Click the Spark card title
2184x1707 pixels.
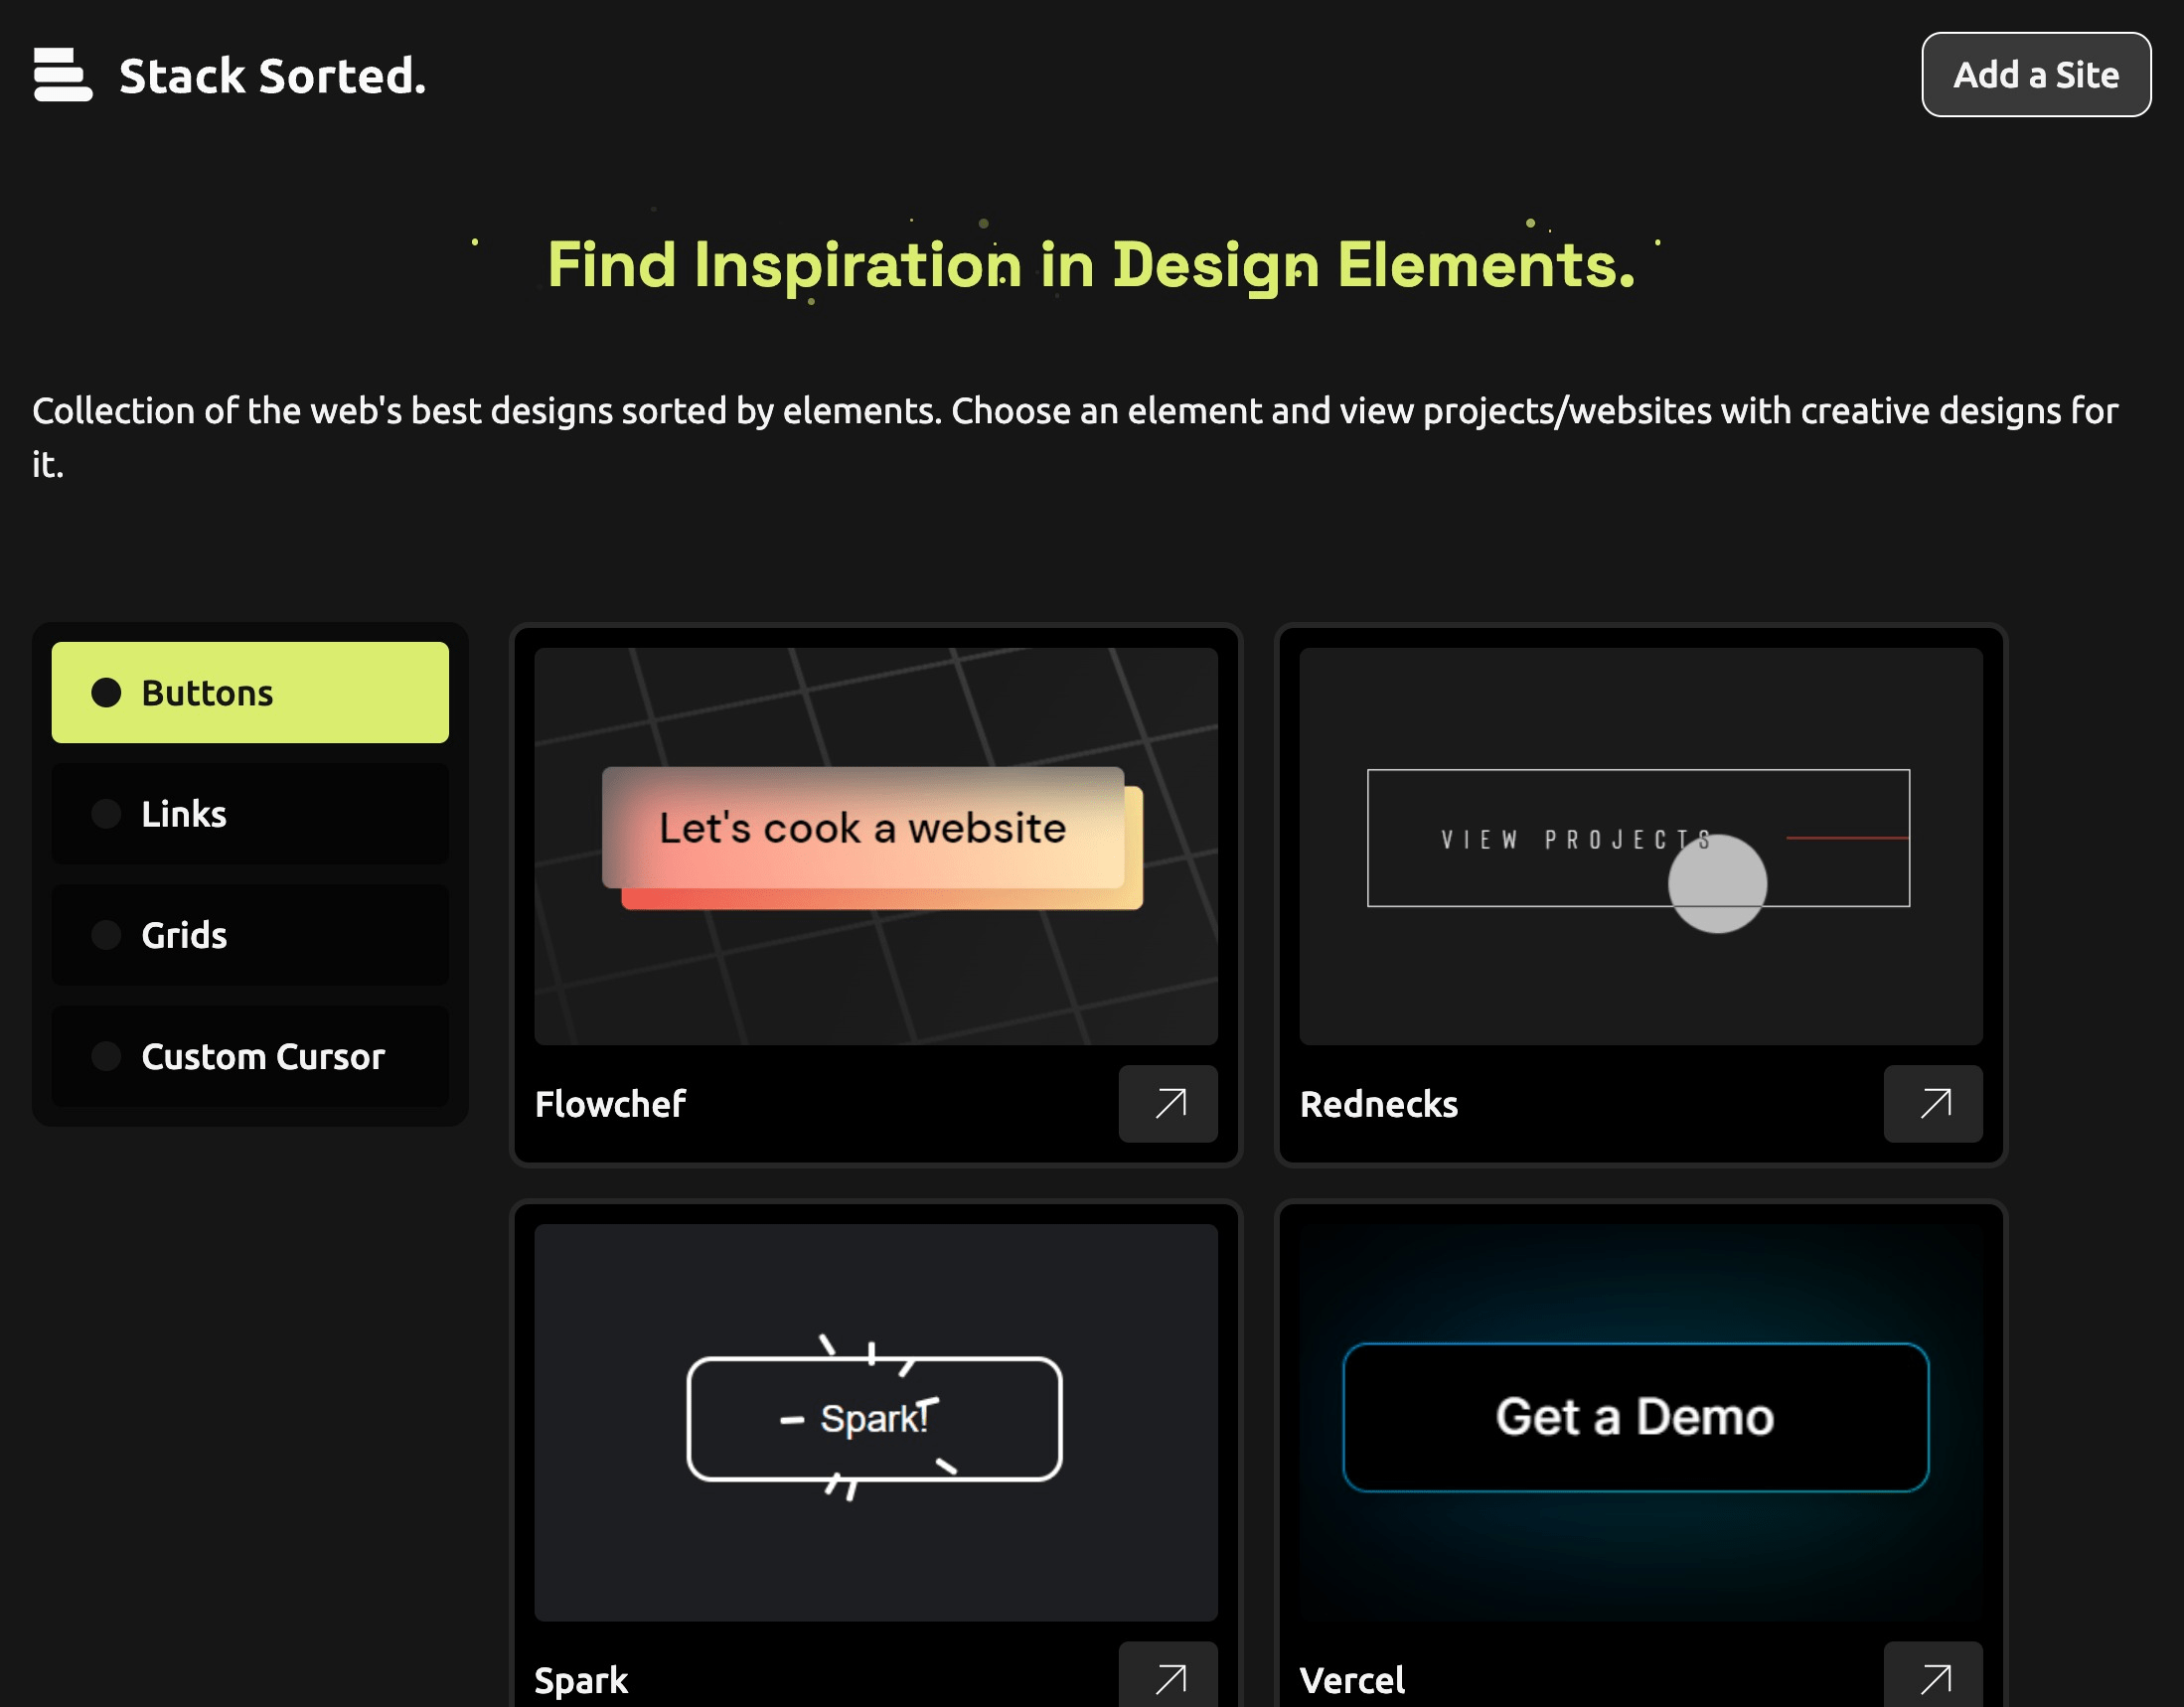[x=581, y=1680]
